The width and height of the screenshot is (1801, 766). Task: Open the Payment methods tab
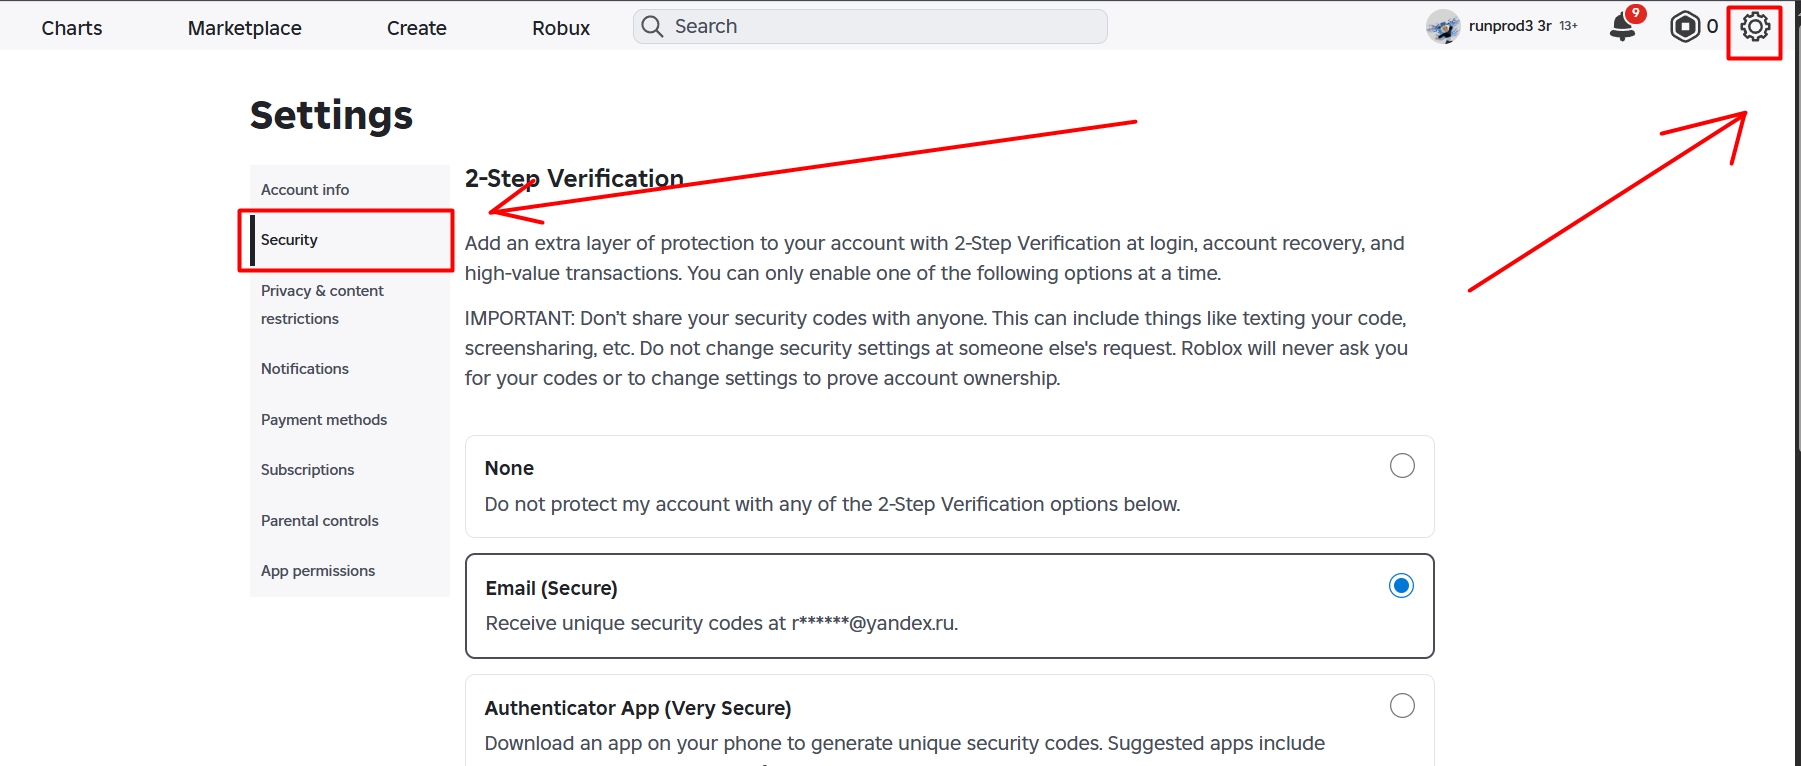point(324,420)
